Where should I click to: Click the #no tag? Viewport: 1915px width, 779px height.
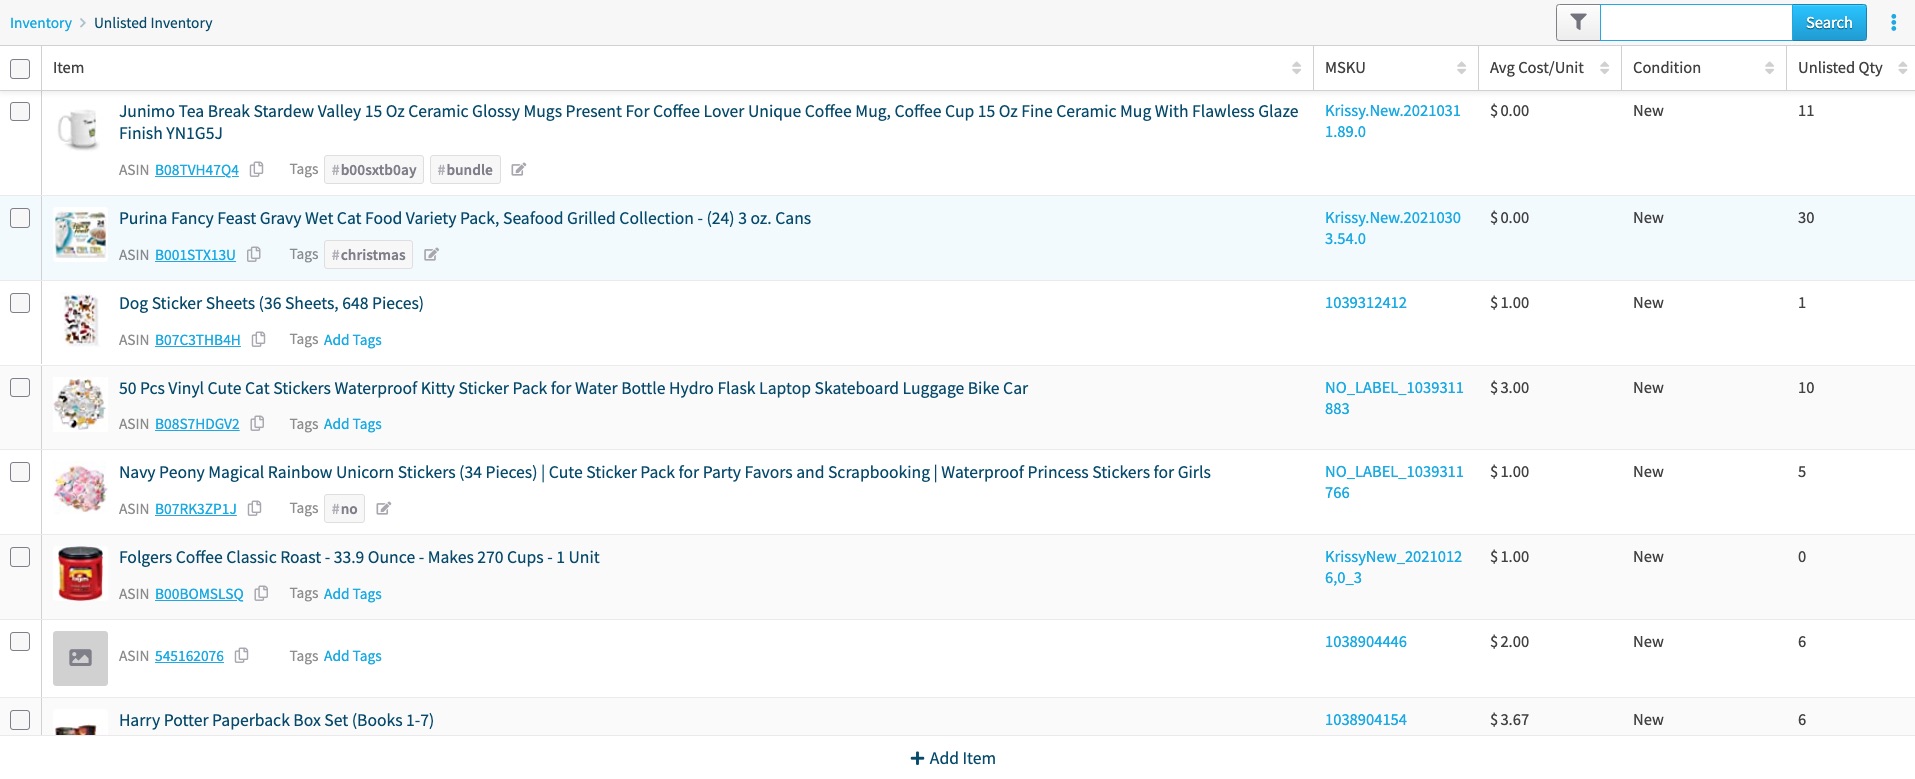point(344,509)
